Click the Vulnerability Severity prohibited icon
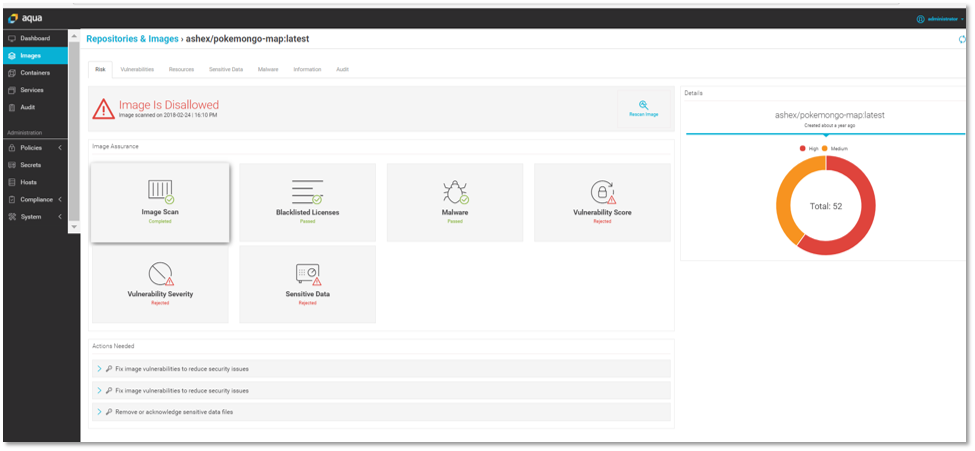The height and width of the screenshot is (451, 975). point(160,273)
